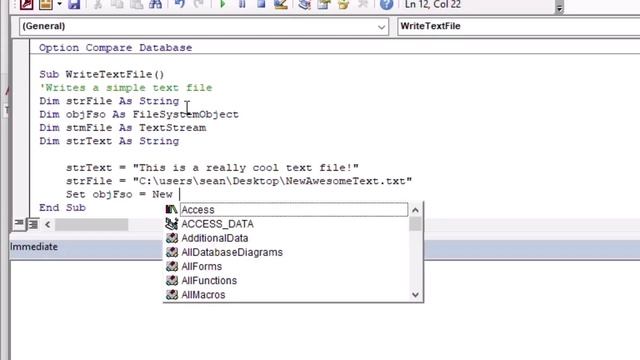Click the Cut scissors icon
Screen dimensions: 640x360
pos(98,4)
